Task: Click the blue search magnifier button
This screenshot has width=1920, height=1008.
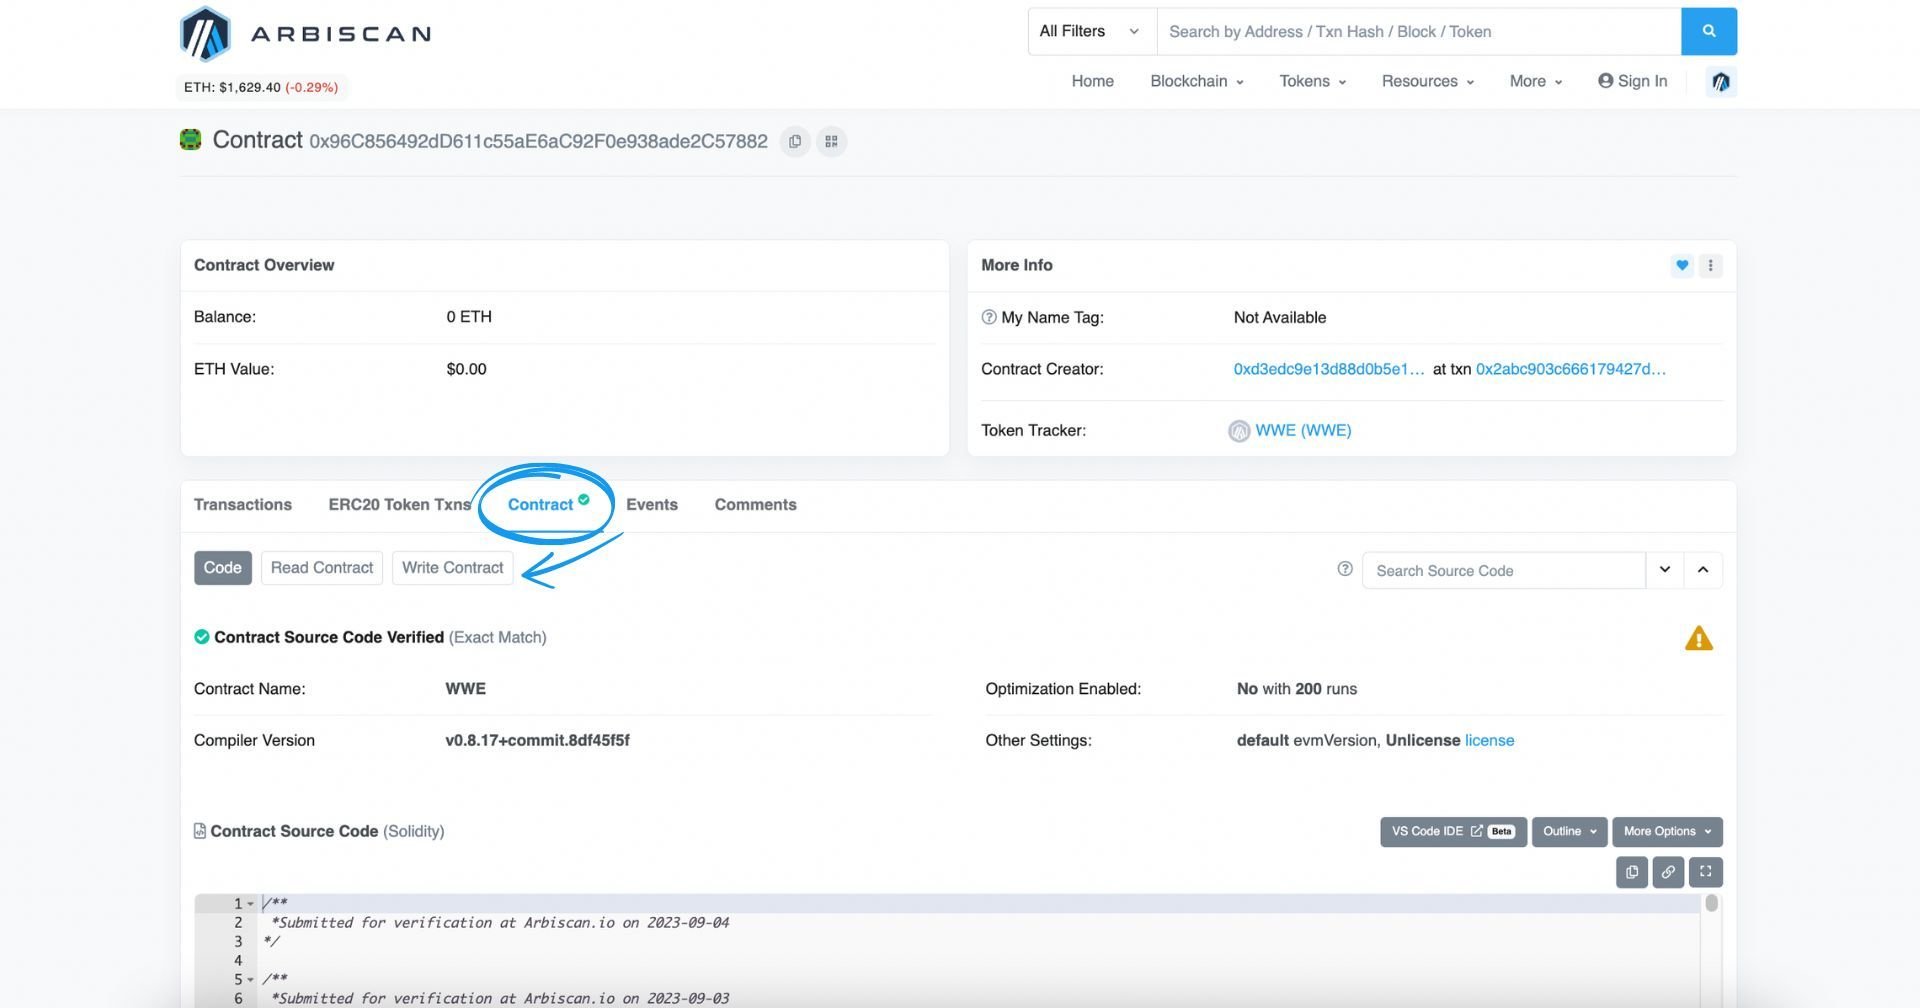Action: click(1709, 31)
